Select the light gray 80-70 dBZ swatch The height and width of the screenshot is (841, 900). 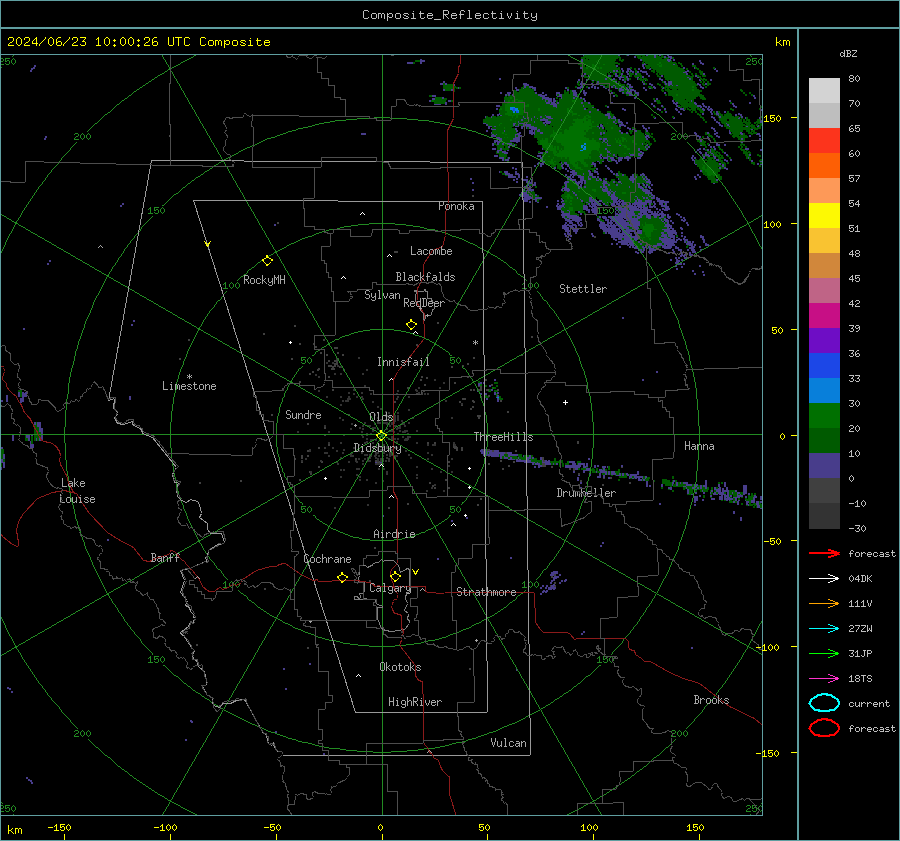pos(824,91)
